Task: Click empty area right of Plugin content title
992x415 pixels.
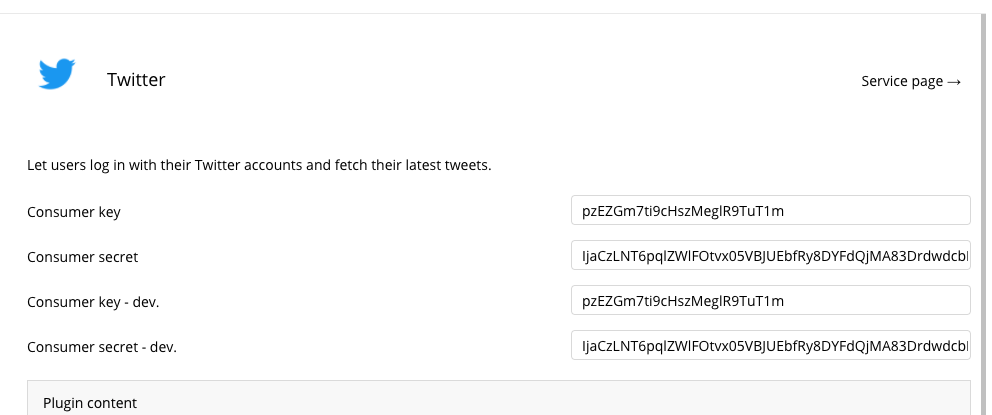Action: (550, 403)
